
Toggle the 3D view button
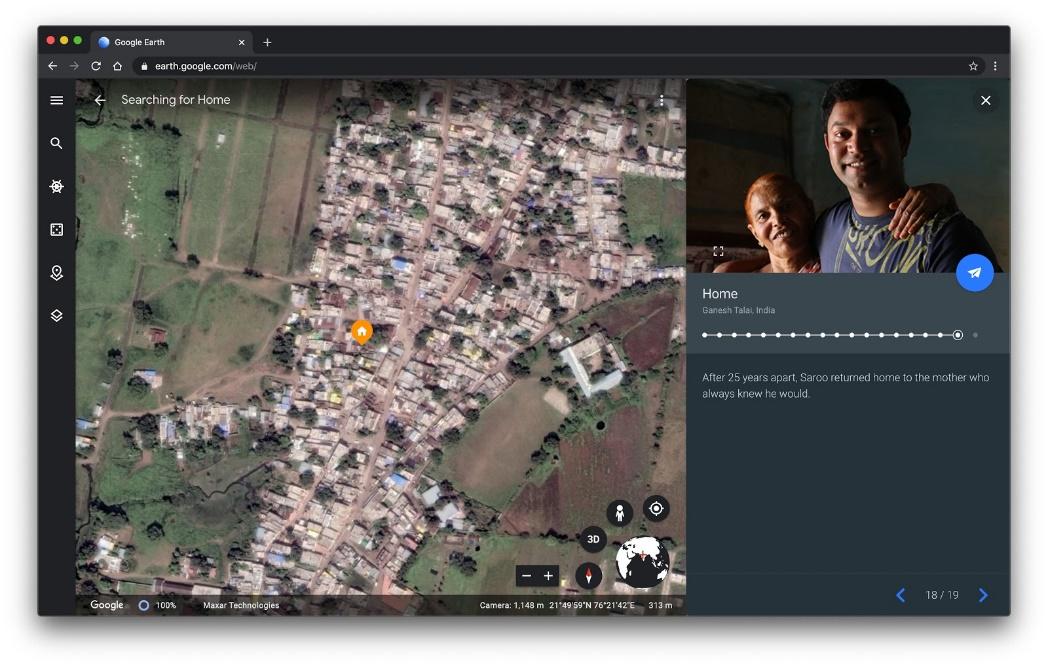pyautogui.click(x=593, y=540)
